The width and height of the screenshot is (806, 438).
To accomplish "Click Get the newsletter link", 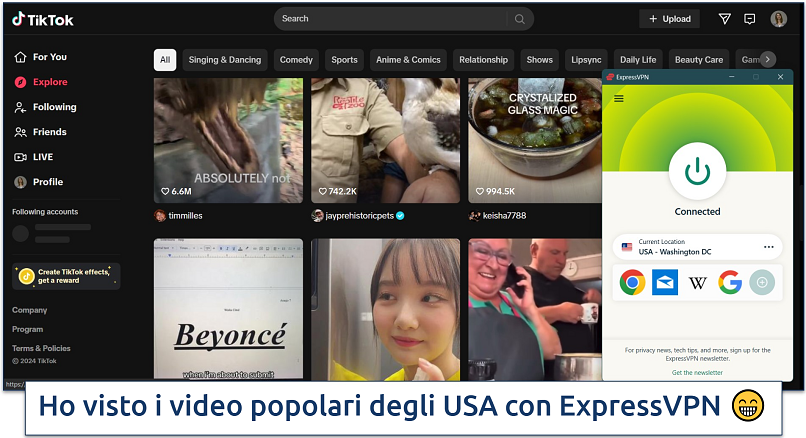I will pos(697,372).
